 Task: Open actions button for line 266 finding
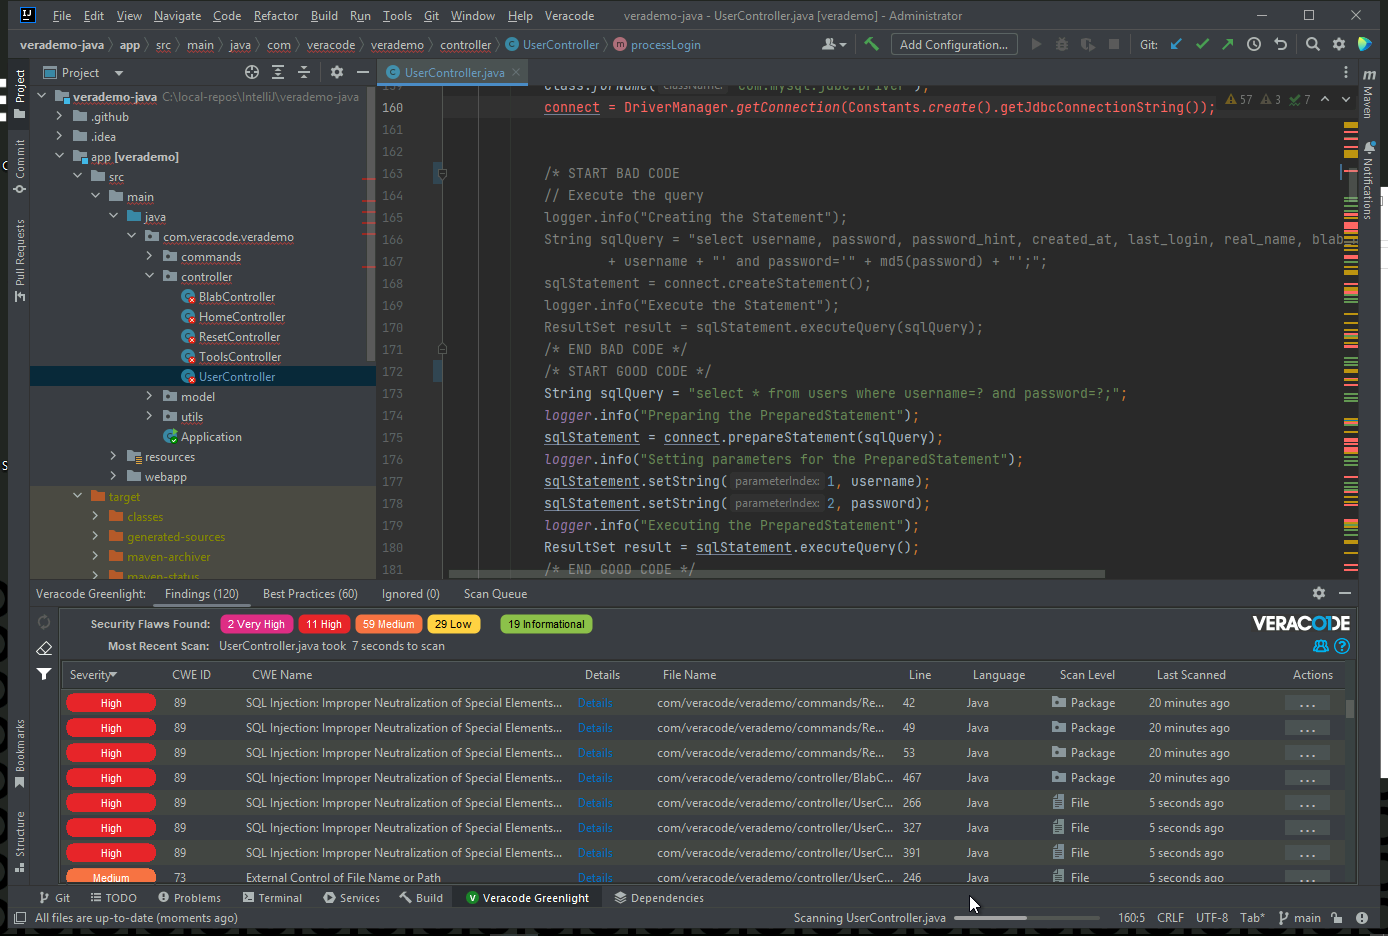pyautogui.click(x=1307, y=803)
